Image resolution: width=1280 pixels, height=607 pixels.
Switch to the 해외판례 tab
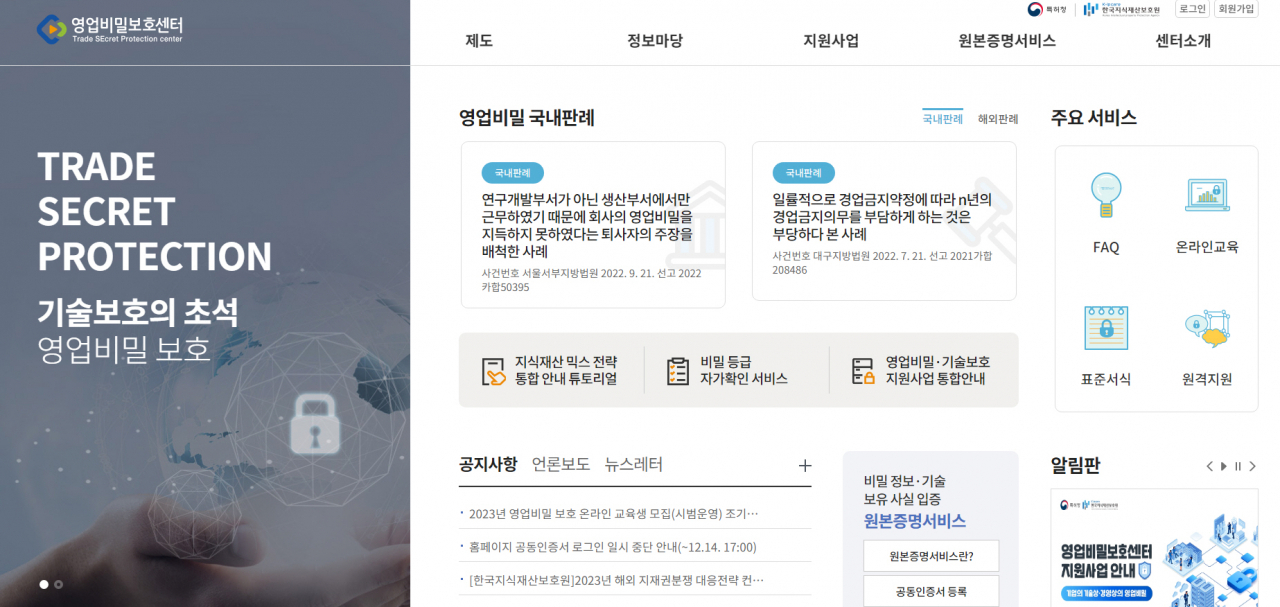tap(998, 119)
